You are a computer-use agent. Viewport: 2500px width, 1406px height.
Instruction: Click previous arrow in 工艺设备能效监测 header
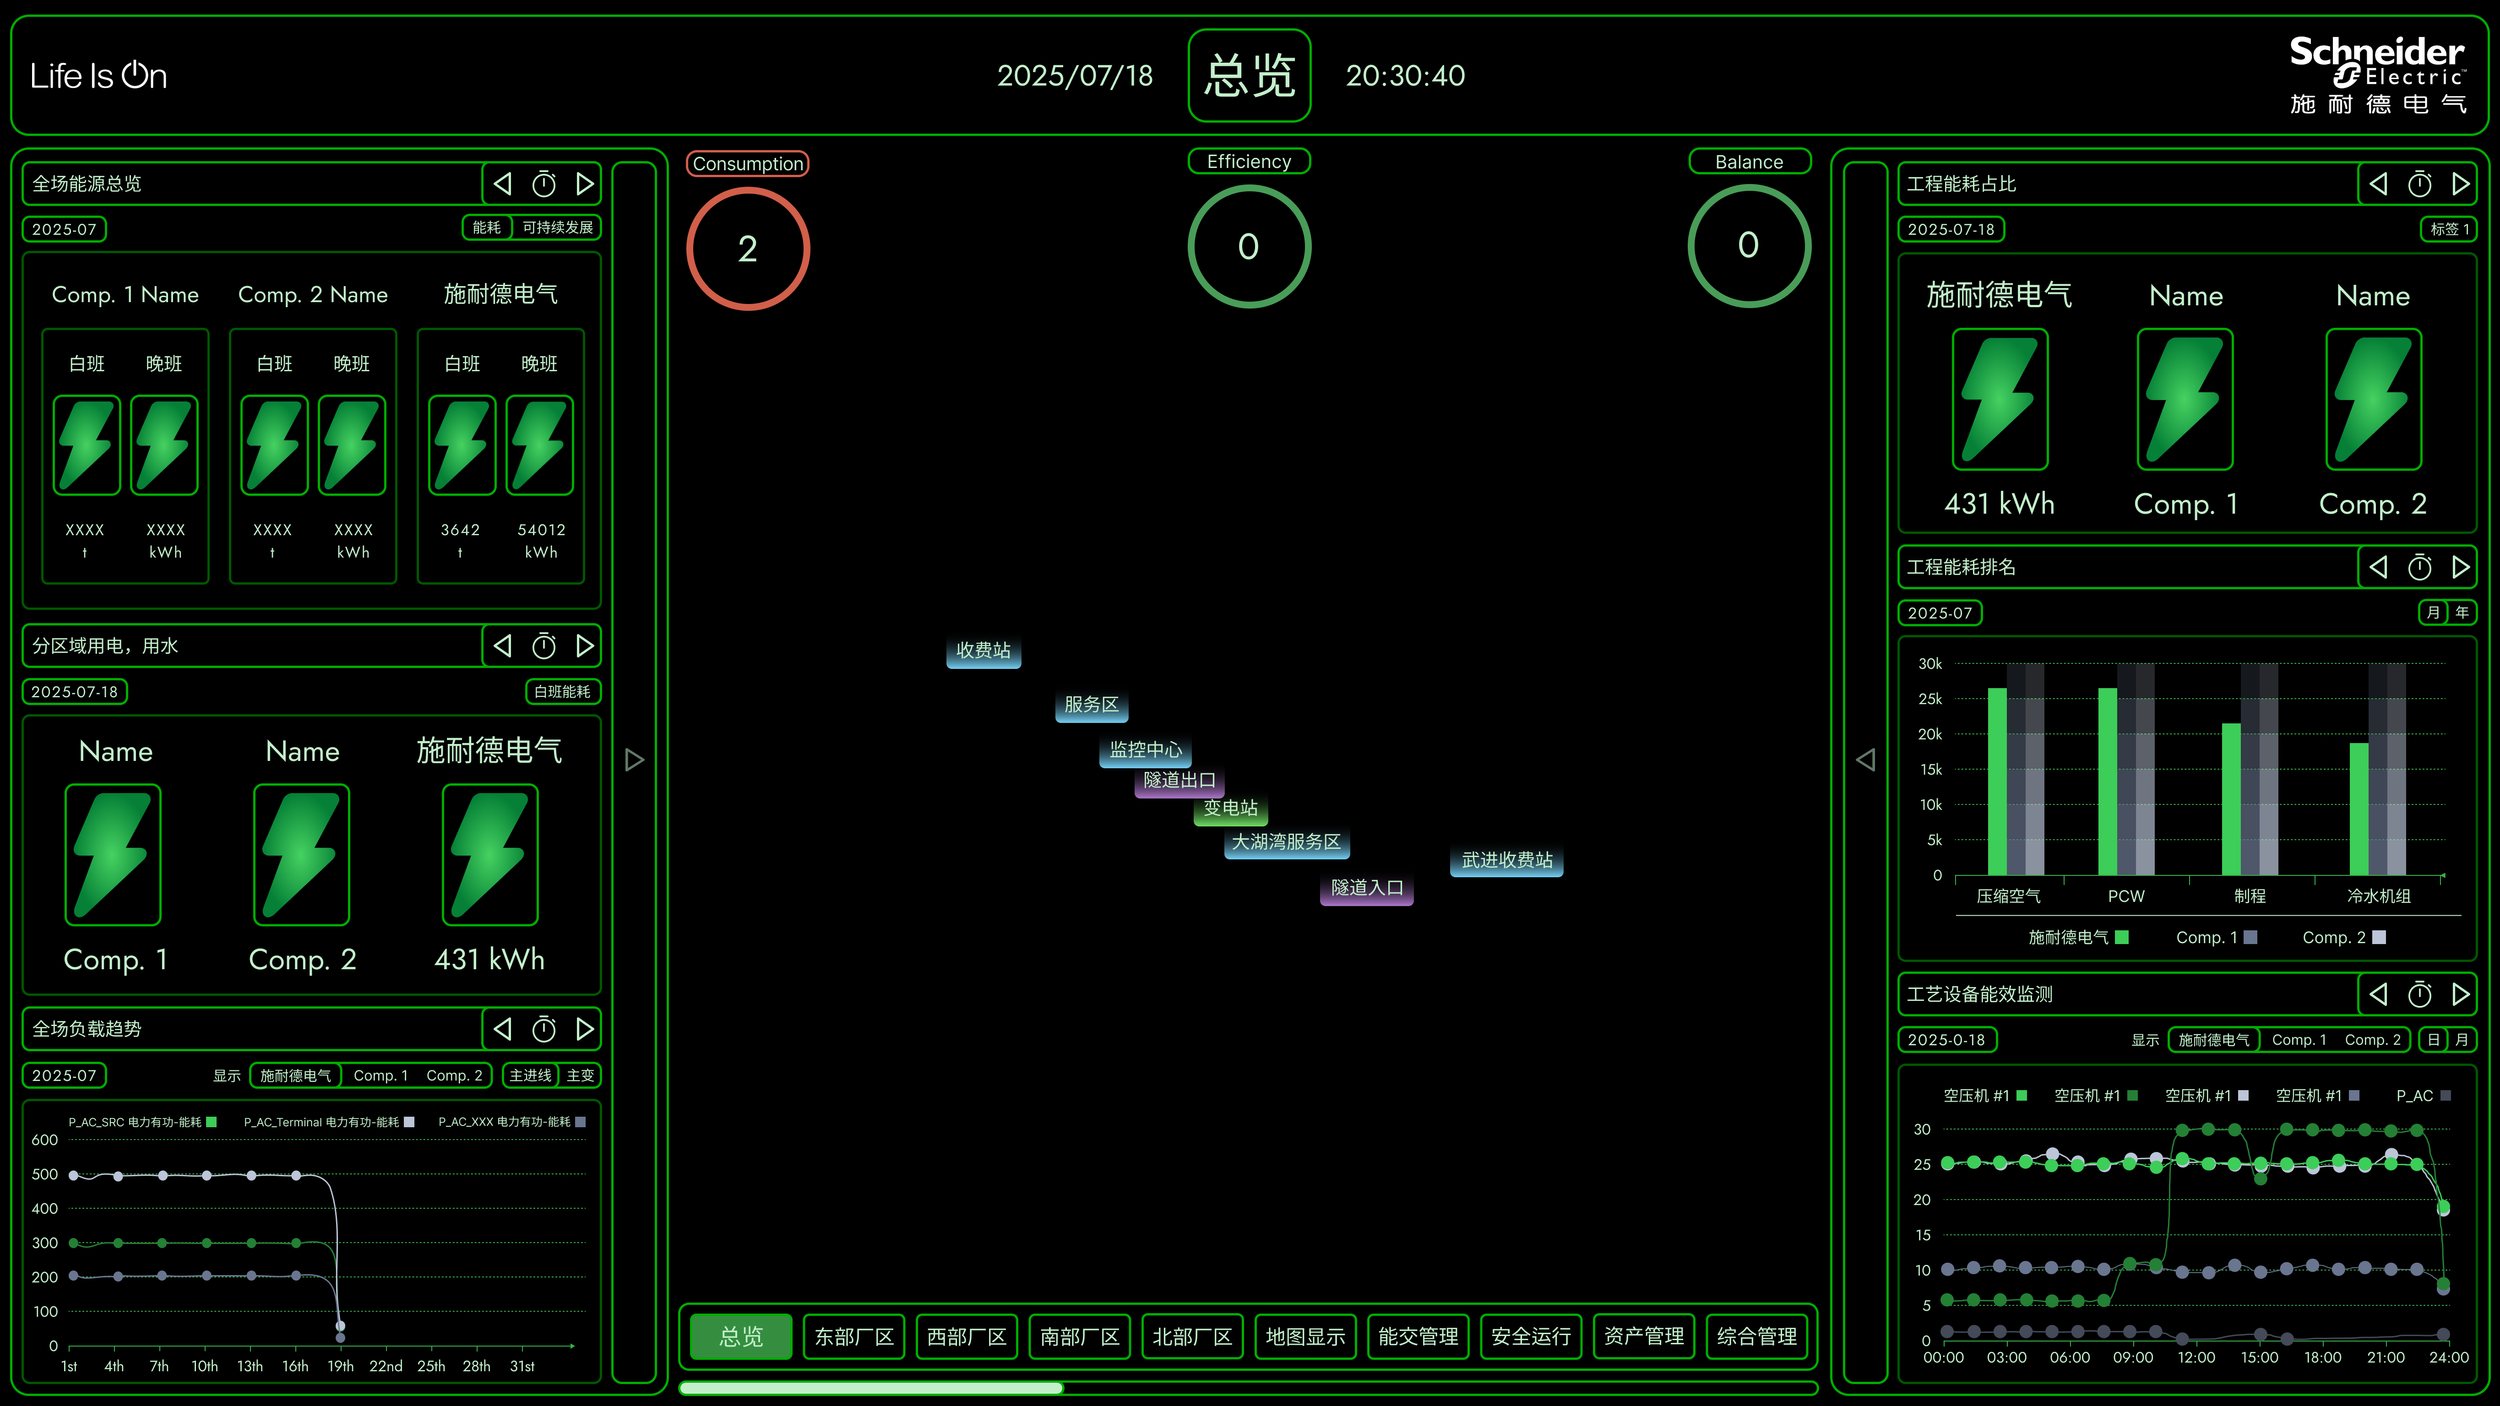click(x=2378, y=994)
